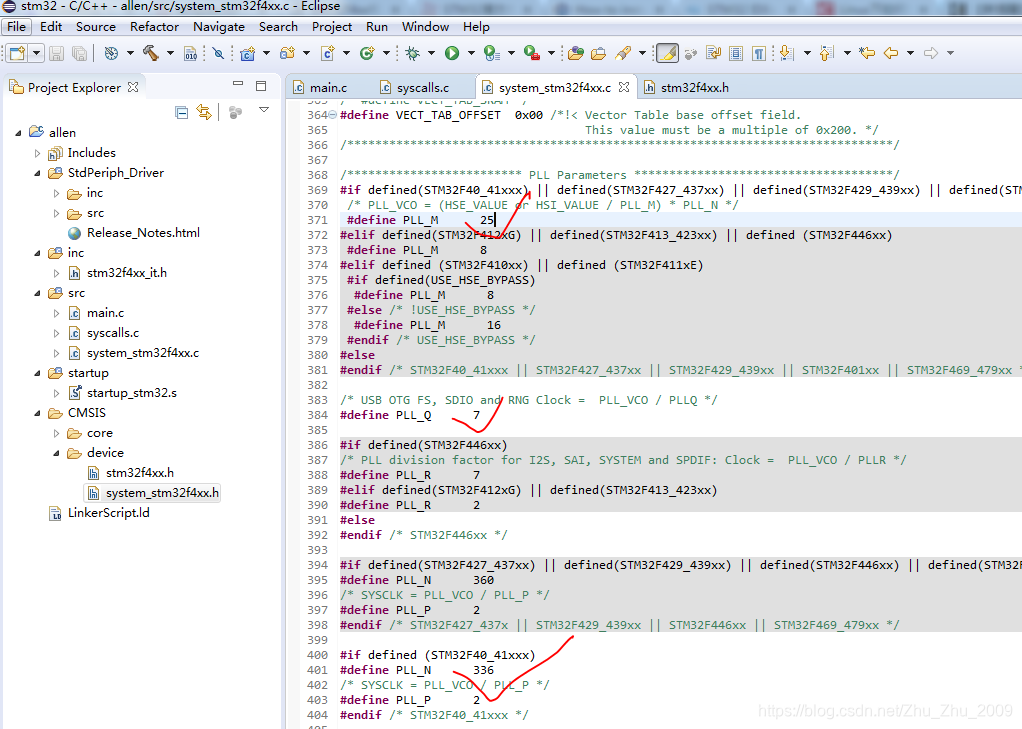Image resolution: width=1022 pixels, height=729 pixels.
Task: Click the New source folder icon
Action: (287, 53)
